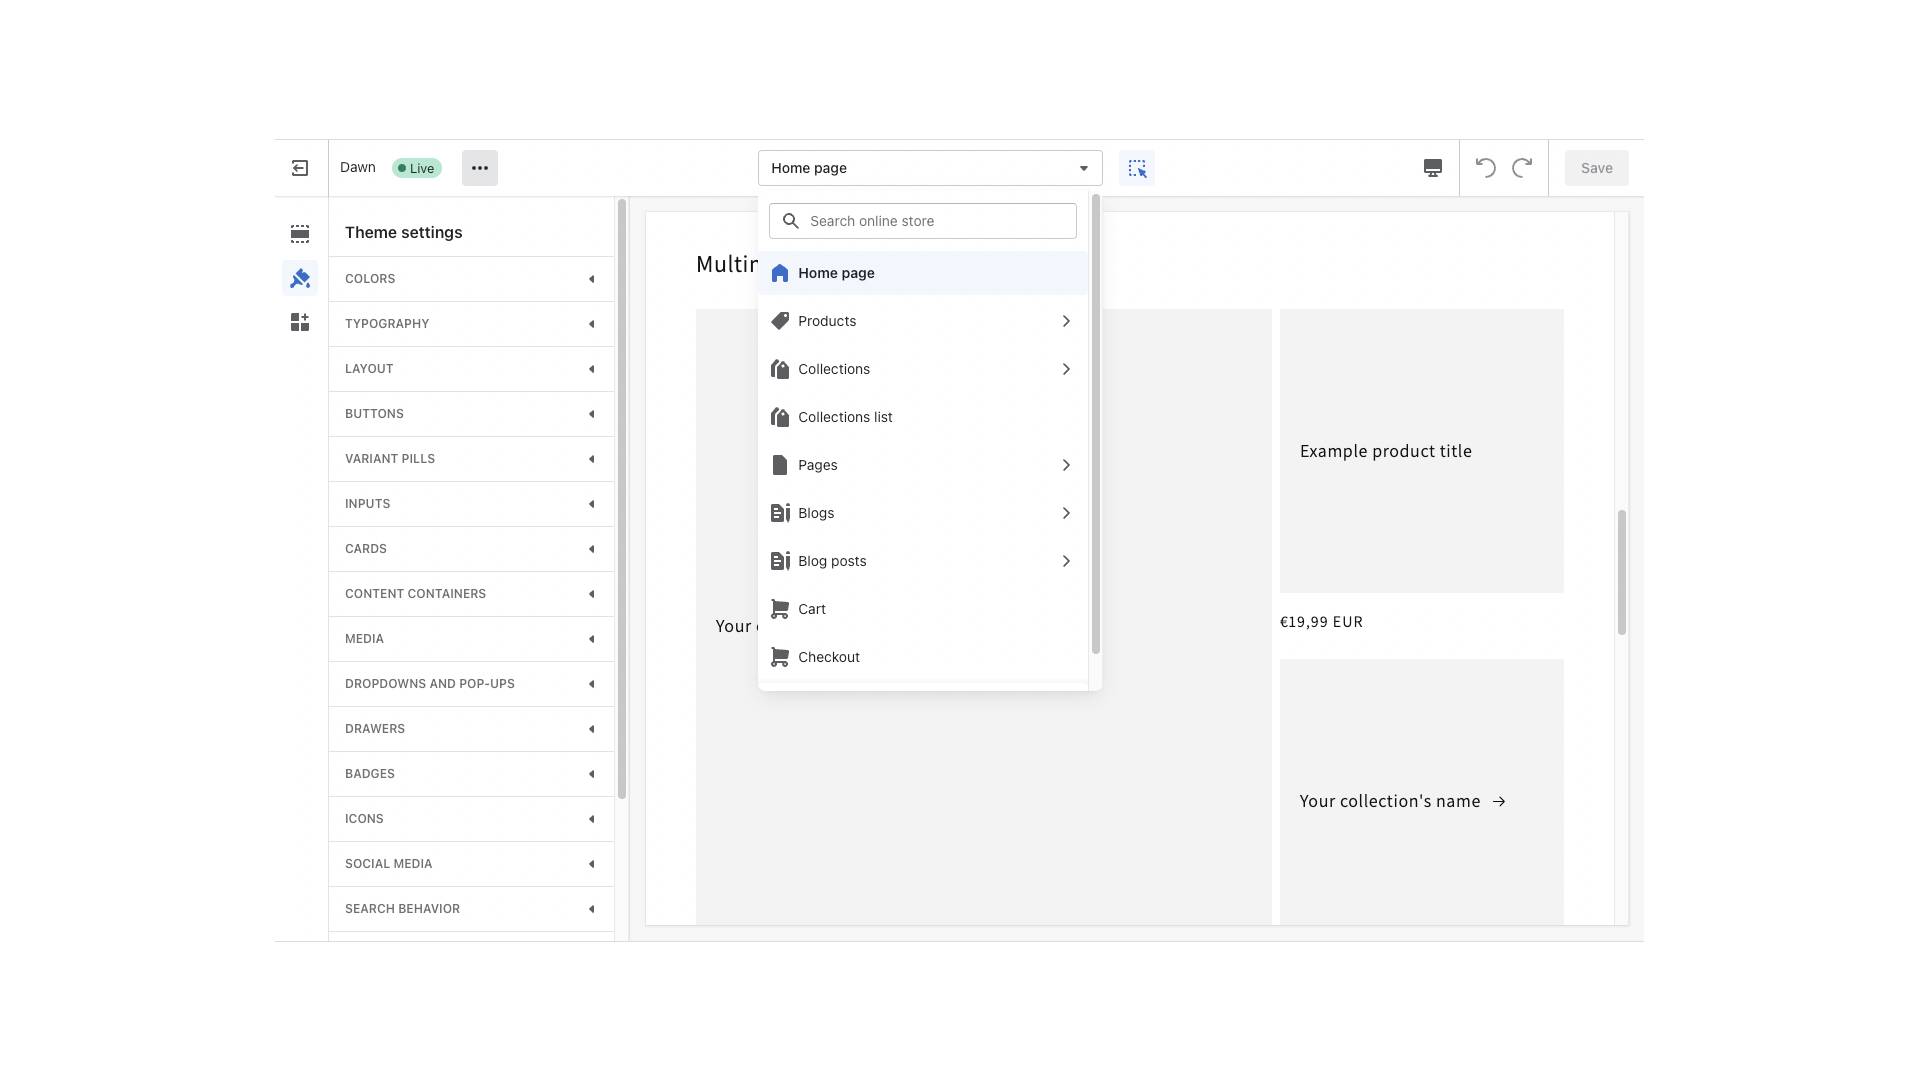Image resolution: width=1920 pixels, height=1080 pixels.
Task: Expand DROPDOWNS AND POP-UPS section
Action: tap(471, 684)
